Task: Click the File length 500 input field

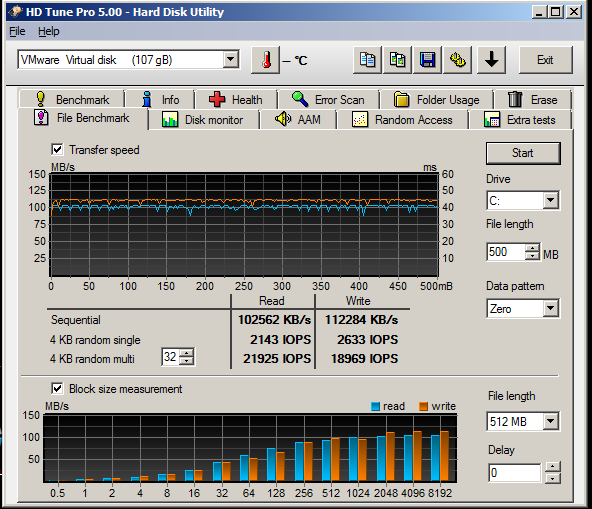Action: (x=506, y=252)
